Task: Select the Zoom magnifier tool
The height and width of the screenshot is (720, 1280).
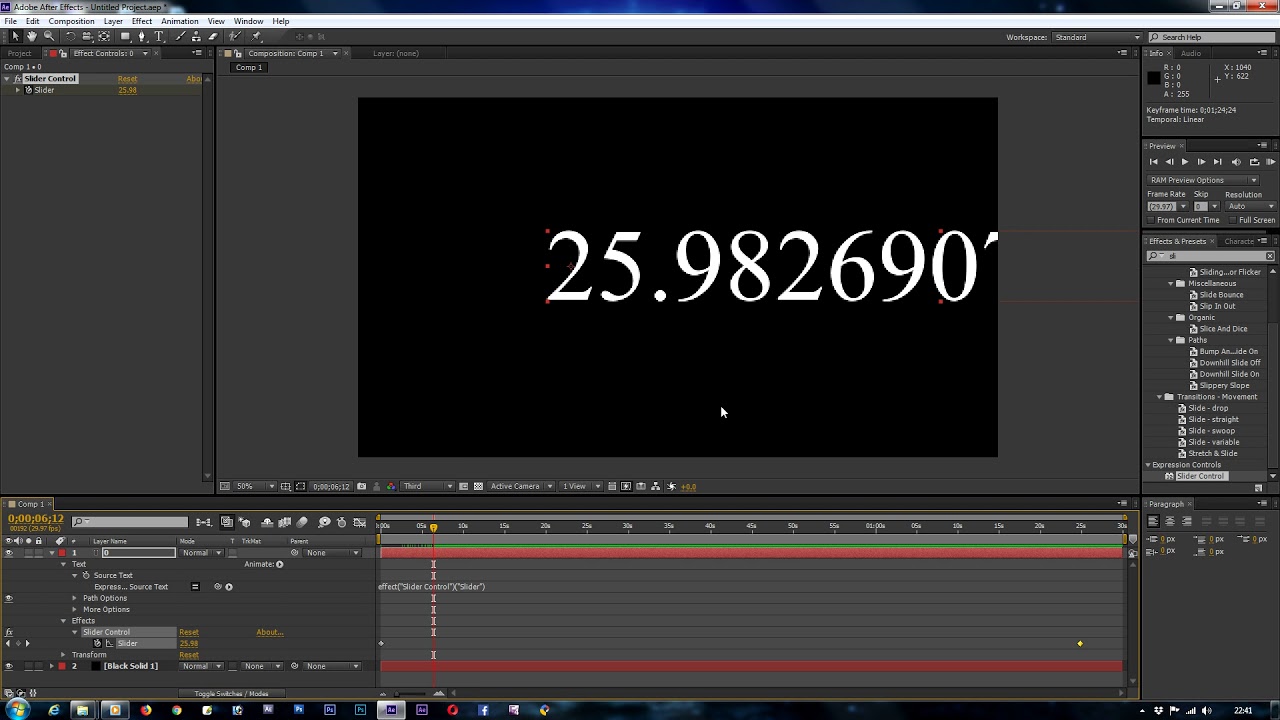Action: pos(47,36)
